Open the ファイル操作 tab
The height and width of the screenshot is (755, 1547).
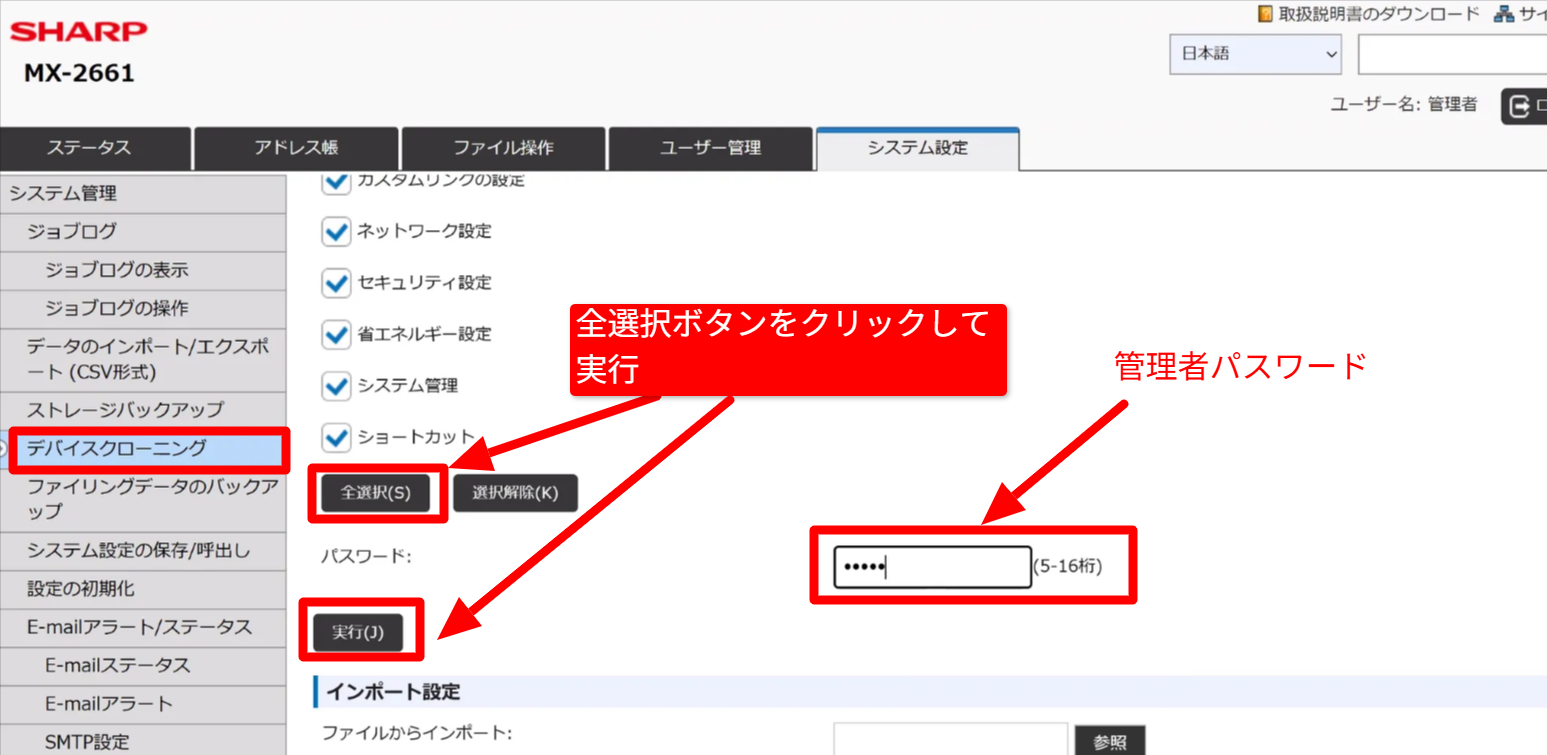504,148
